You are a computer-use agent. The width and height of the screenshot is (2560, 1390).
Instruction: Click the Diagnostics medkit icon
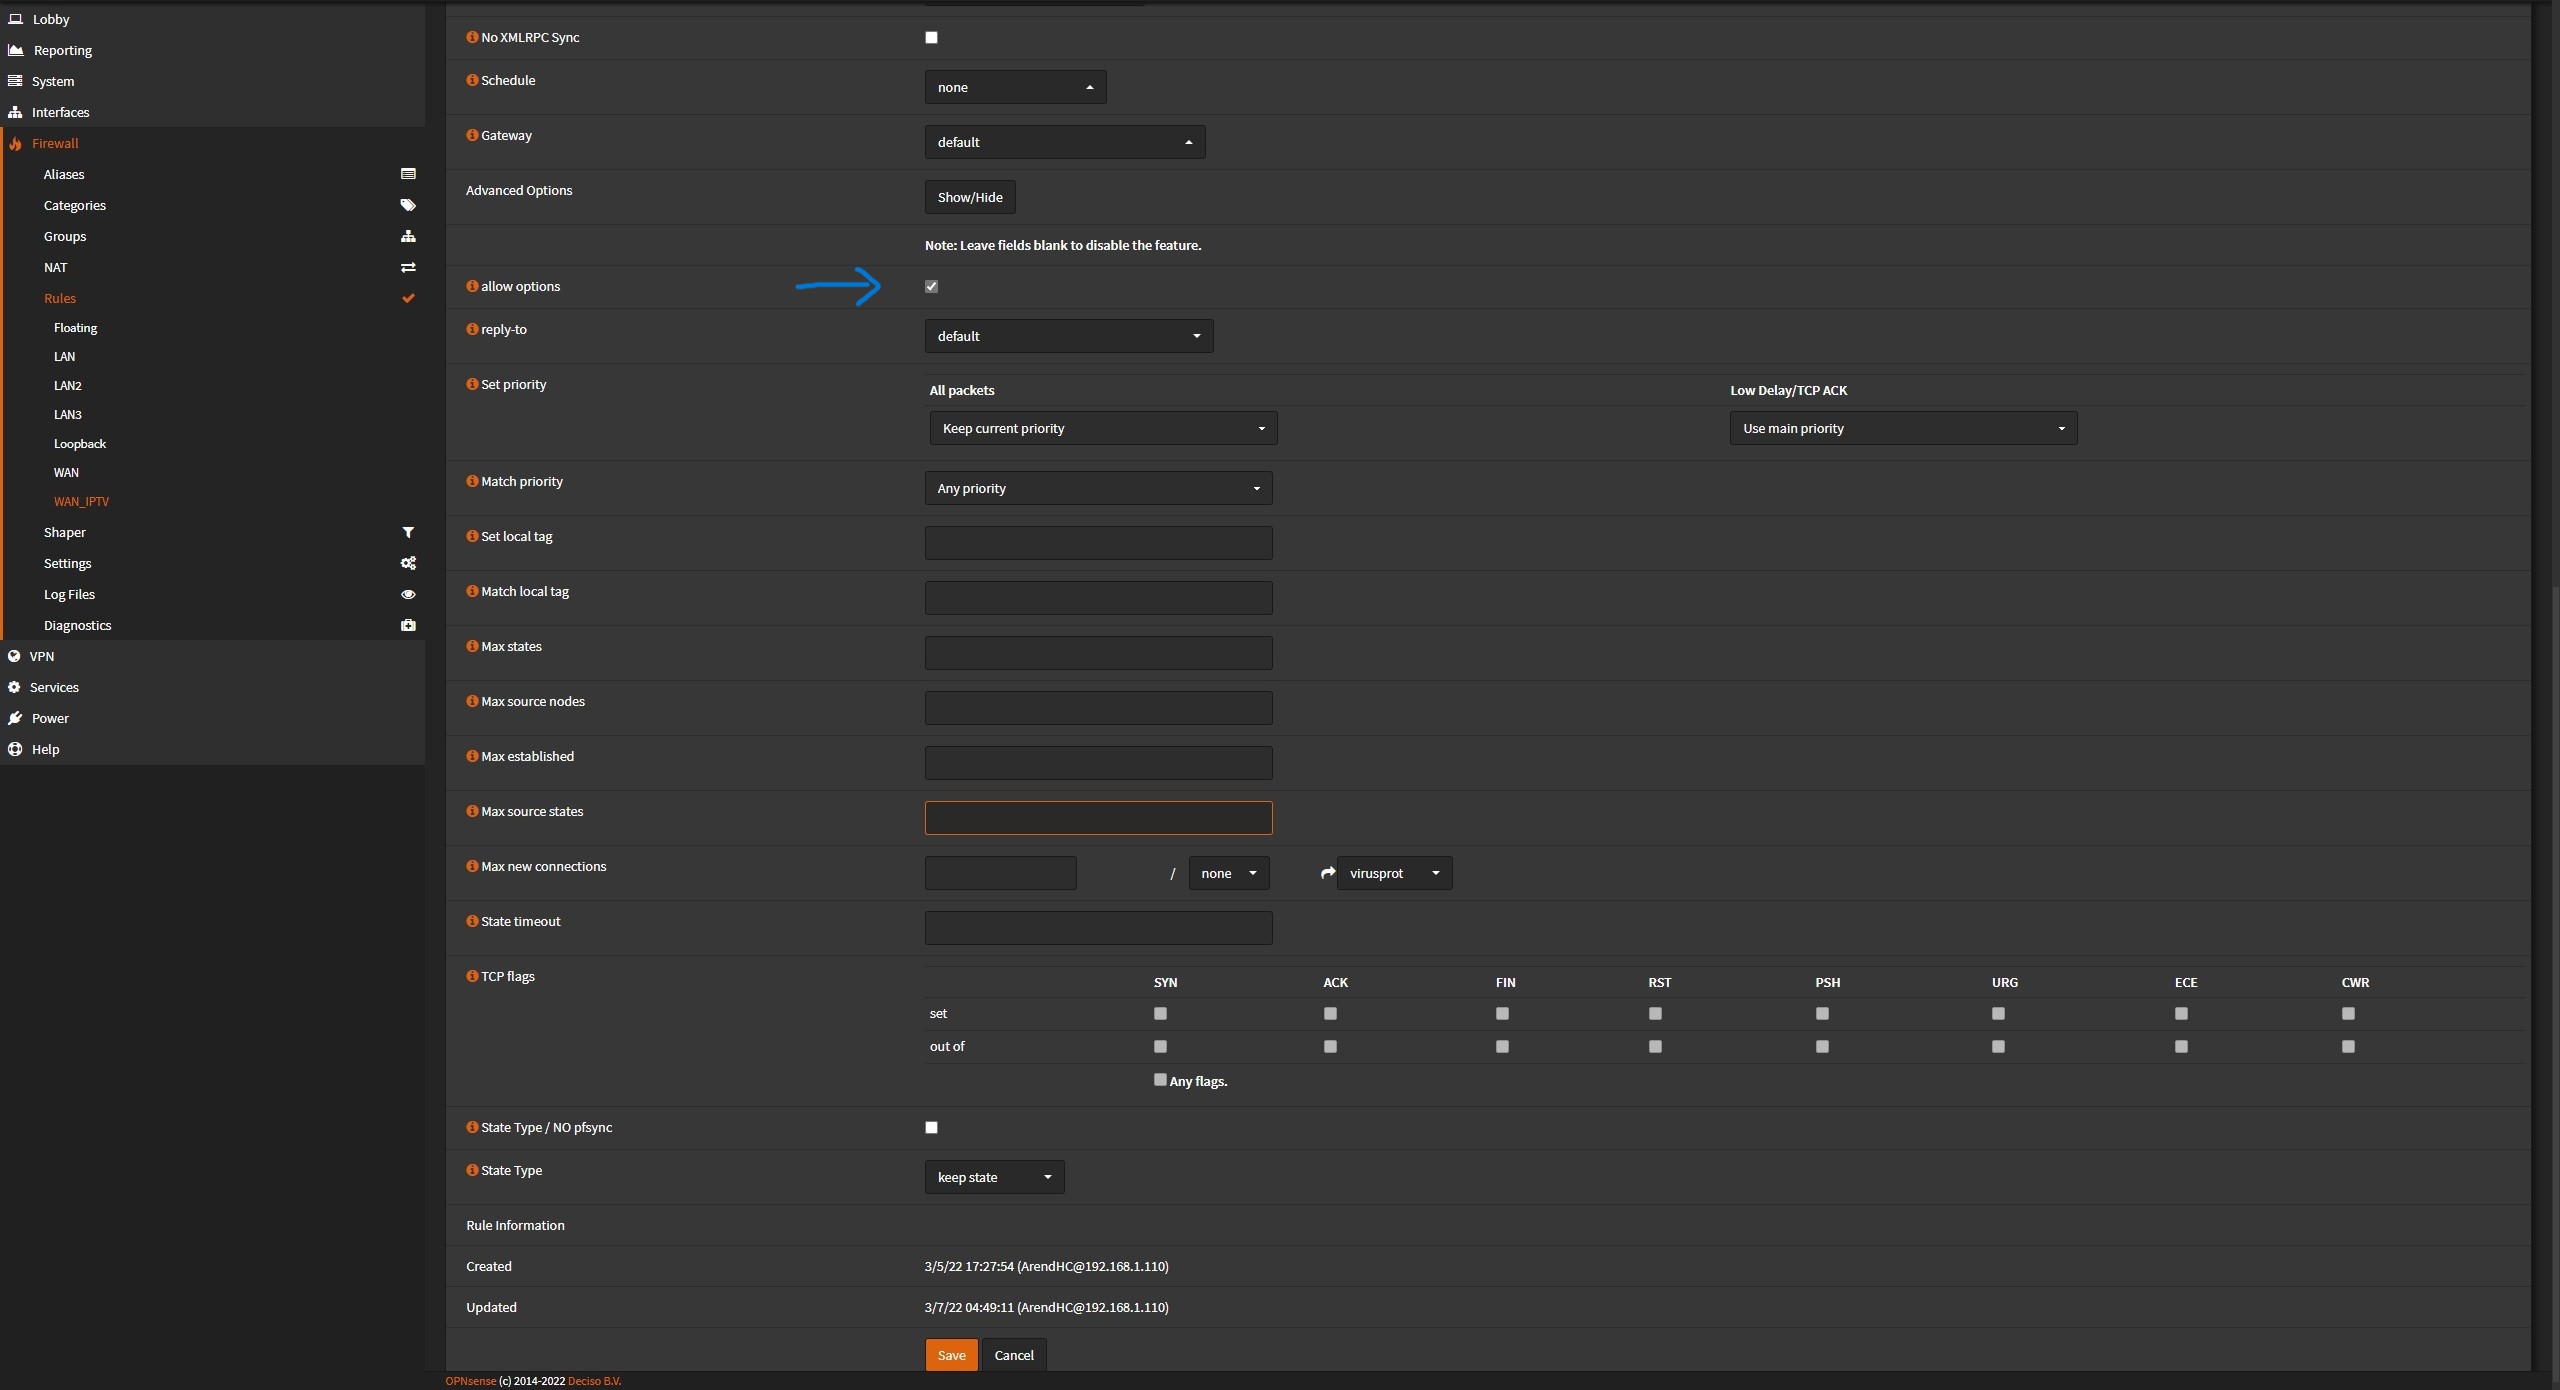coord(408,625)
